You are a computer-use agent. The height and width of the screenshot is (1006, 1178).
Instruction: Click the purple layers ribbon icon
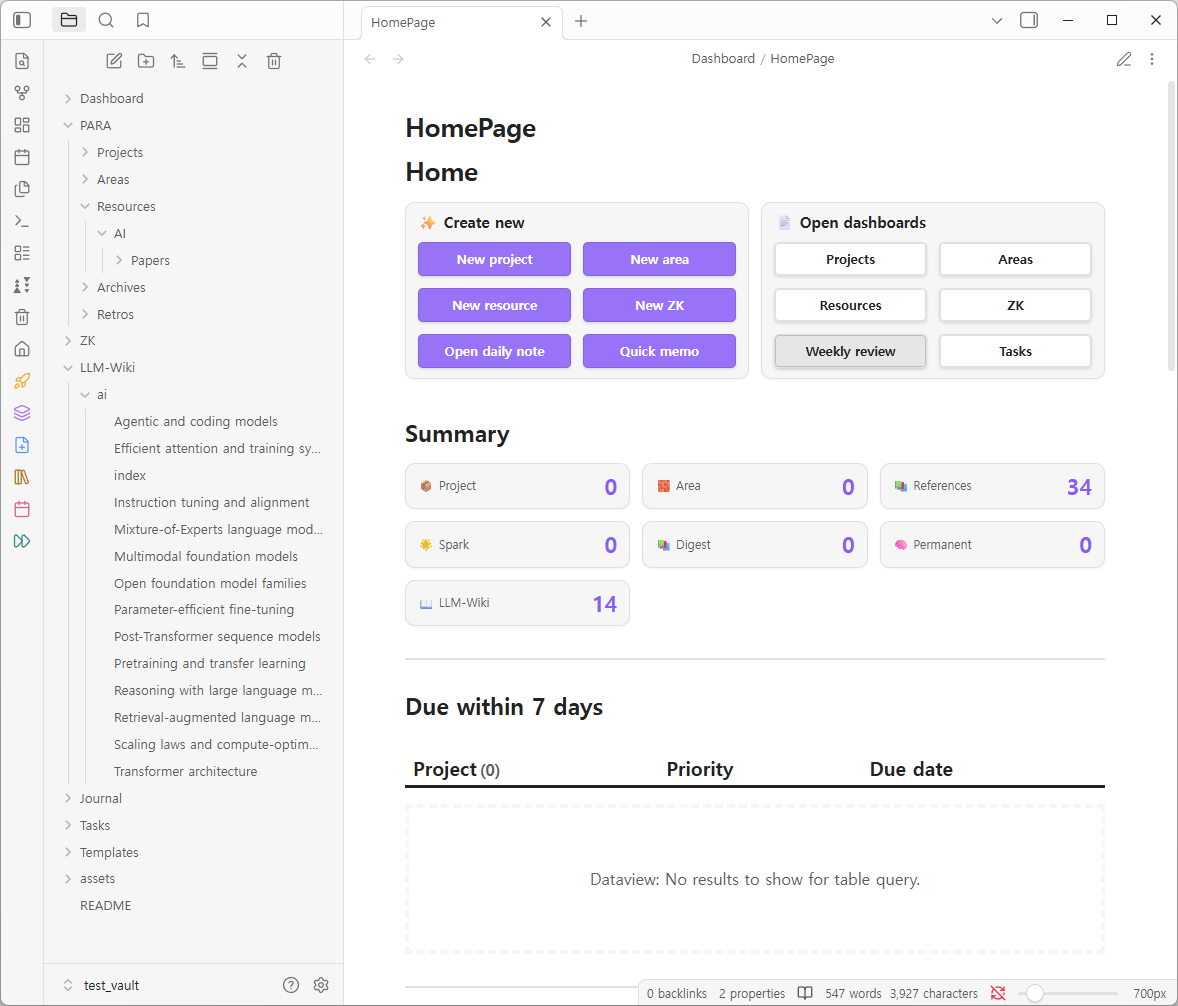[22, 413]
